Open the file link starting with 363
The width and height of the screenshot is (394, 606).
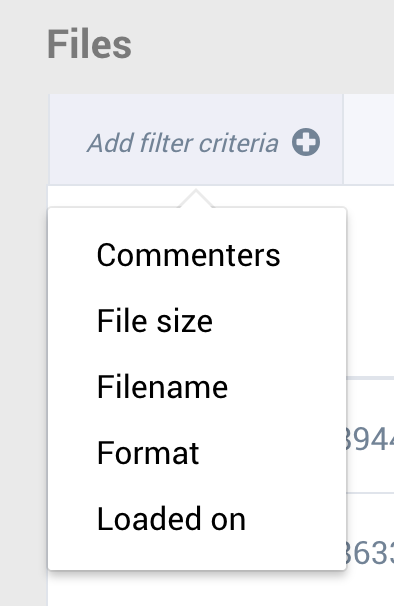point(370,553)
